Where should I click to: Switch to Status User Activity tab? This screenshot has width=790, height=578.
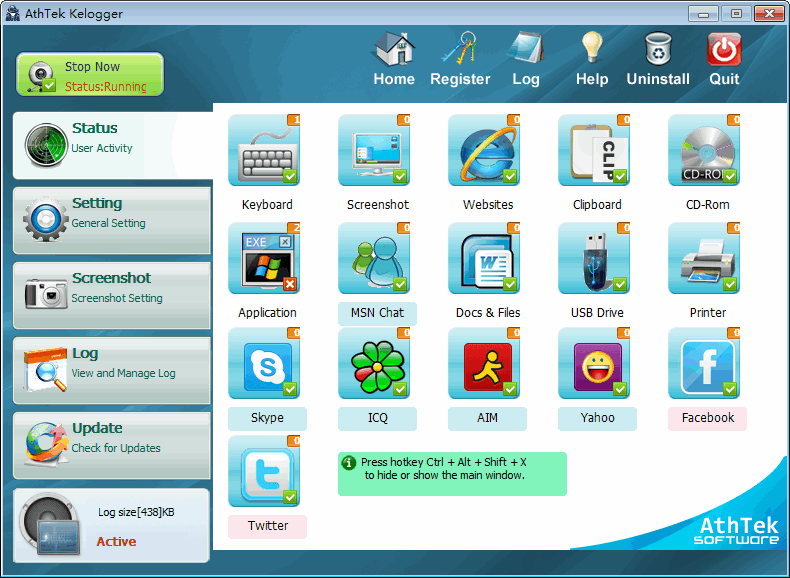click(x=113, y=145)
